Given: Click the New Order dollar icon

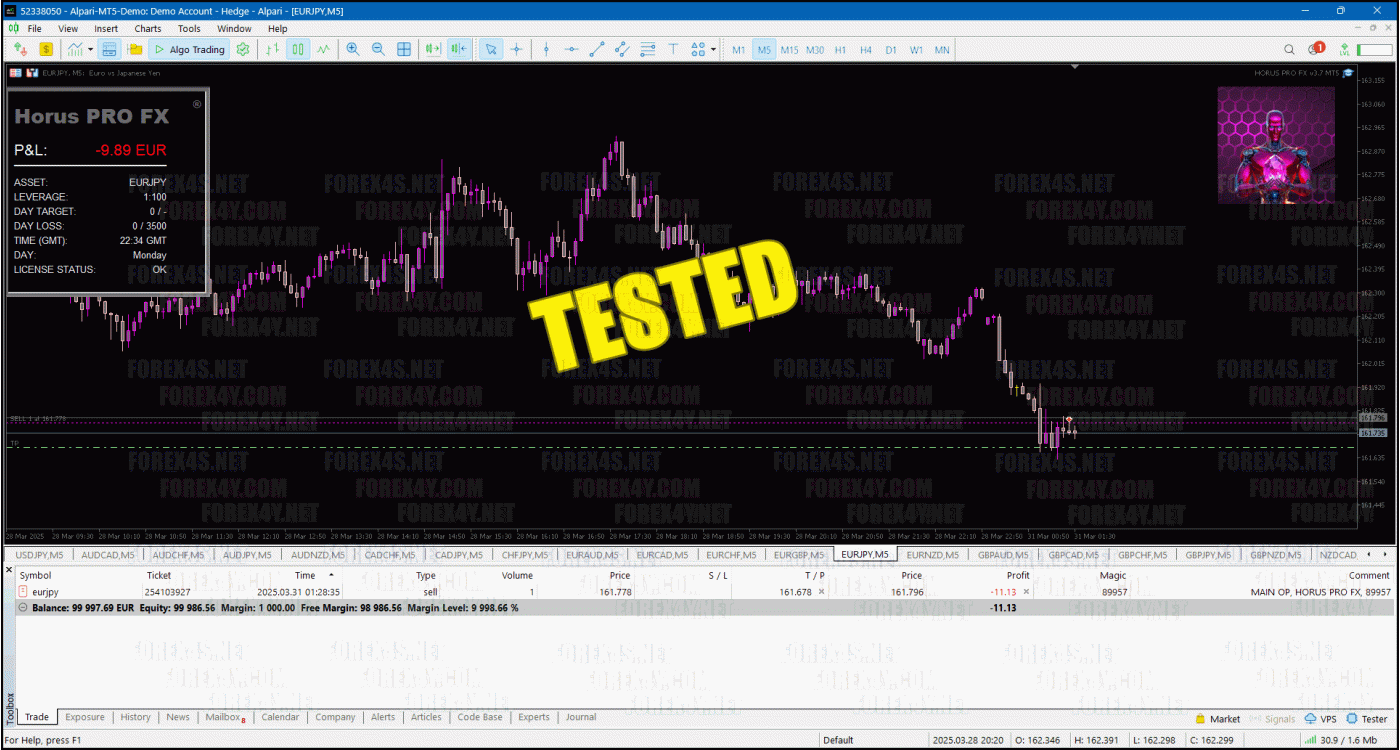Looking at the screenshot, I should pos(46,49).
